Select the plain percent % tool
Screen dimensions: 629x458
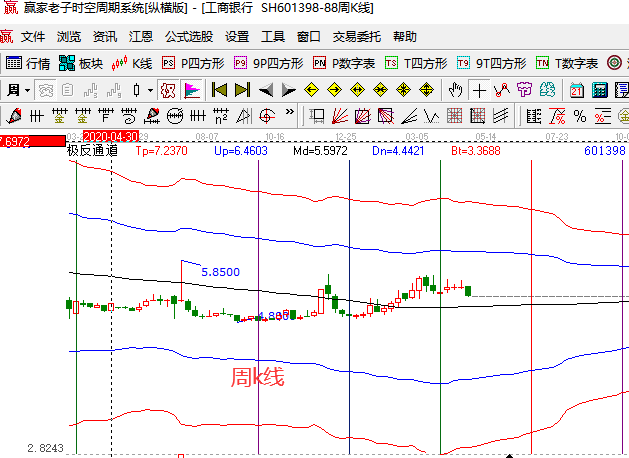click(x=580, y=116)
